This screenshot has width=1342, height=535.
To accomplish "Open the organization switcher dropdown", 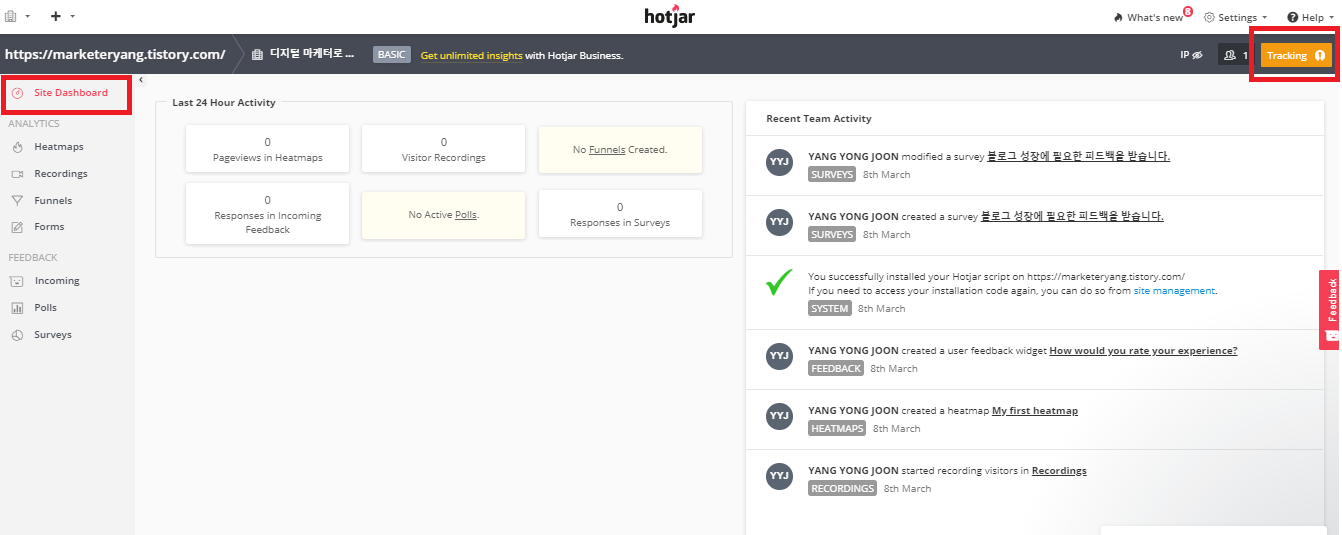I will [17, 17].
